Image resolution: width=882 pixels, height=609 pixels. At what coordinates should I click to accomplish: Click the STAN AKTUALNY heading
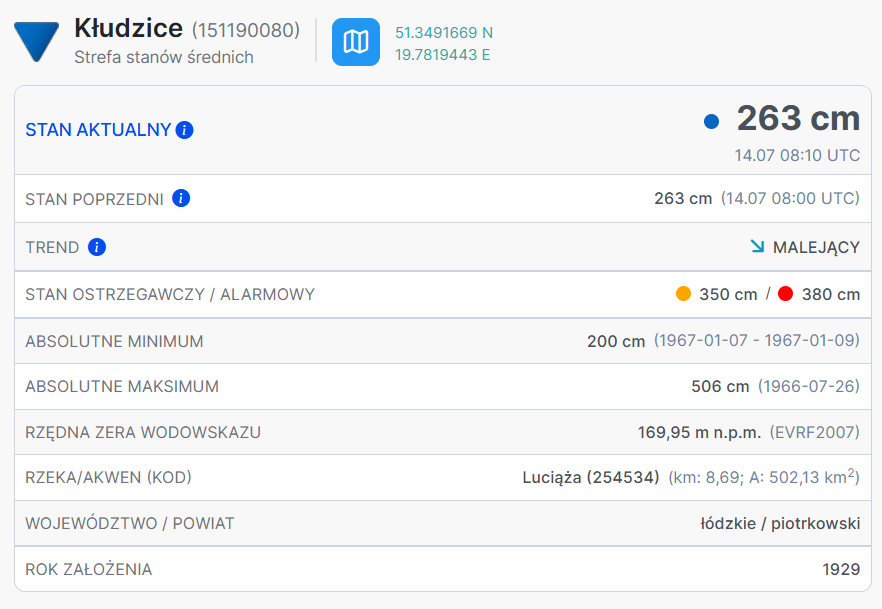(98, 130)
